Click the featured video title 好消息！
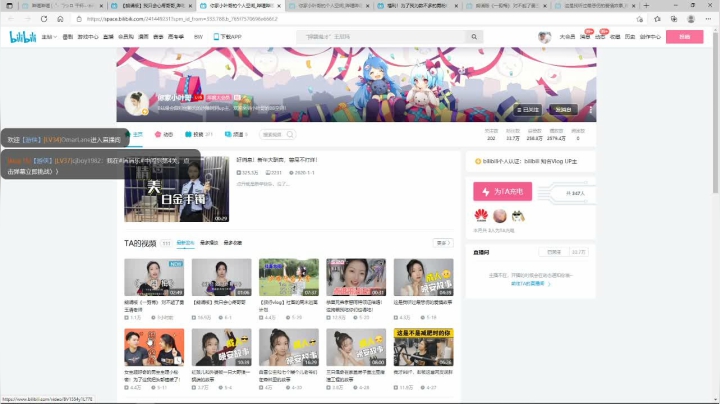The image size is (720, 404). point(277,160)
